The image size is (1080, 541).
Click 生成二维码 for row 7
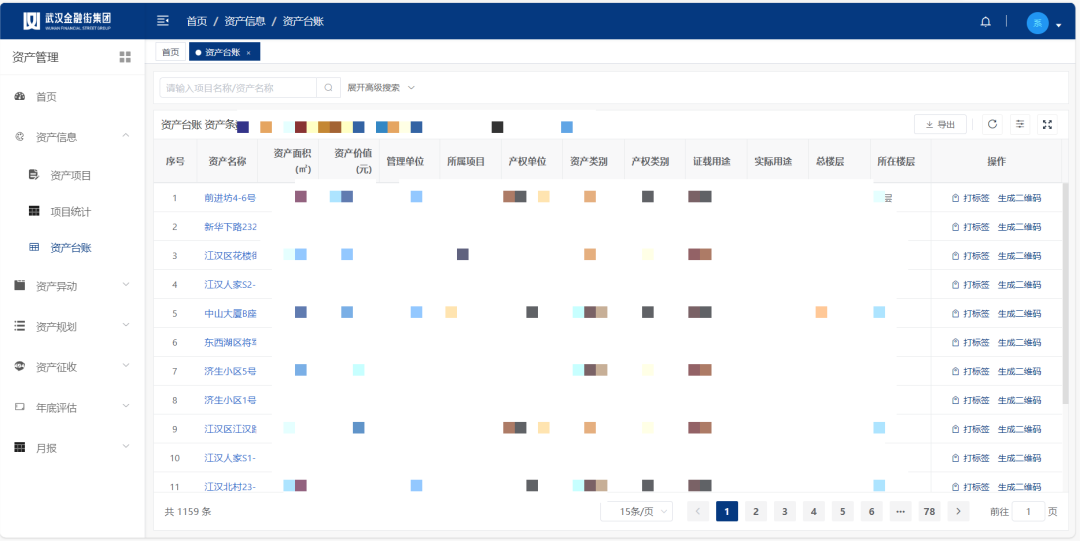click(x=1019, y=371)
